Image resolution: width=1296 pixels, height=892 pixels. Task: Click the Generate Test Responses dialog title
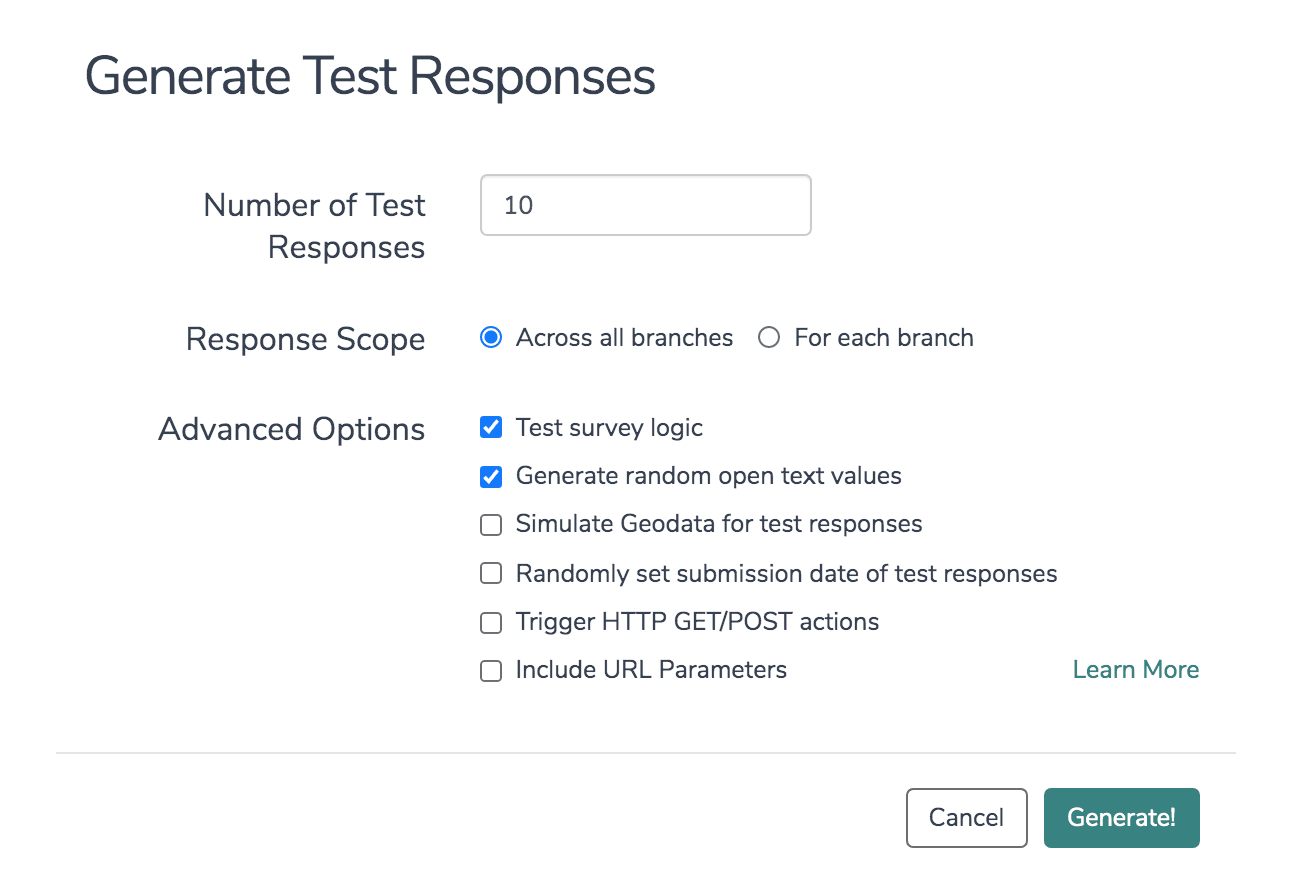coord(370,77)
